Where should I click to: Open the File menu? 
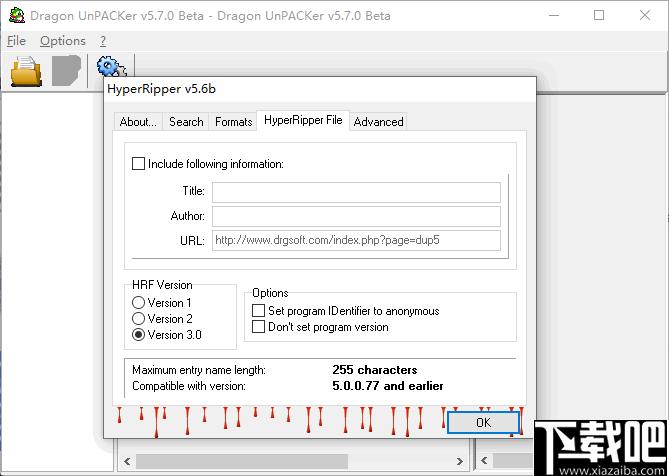point(16,41)
